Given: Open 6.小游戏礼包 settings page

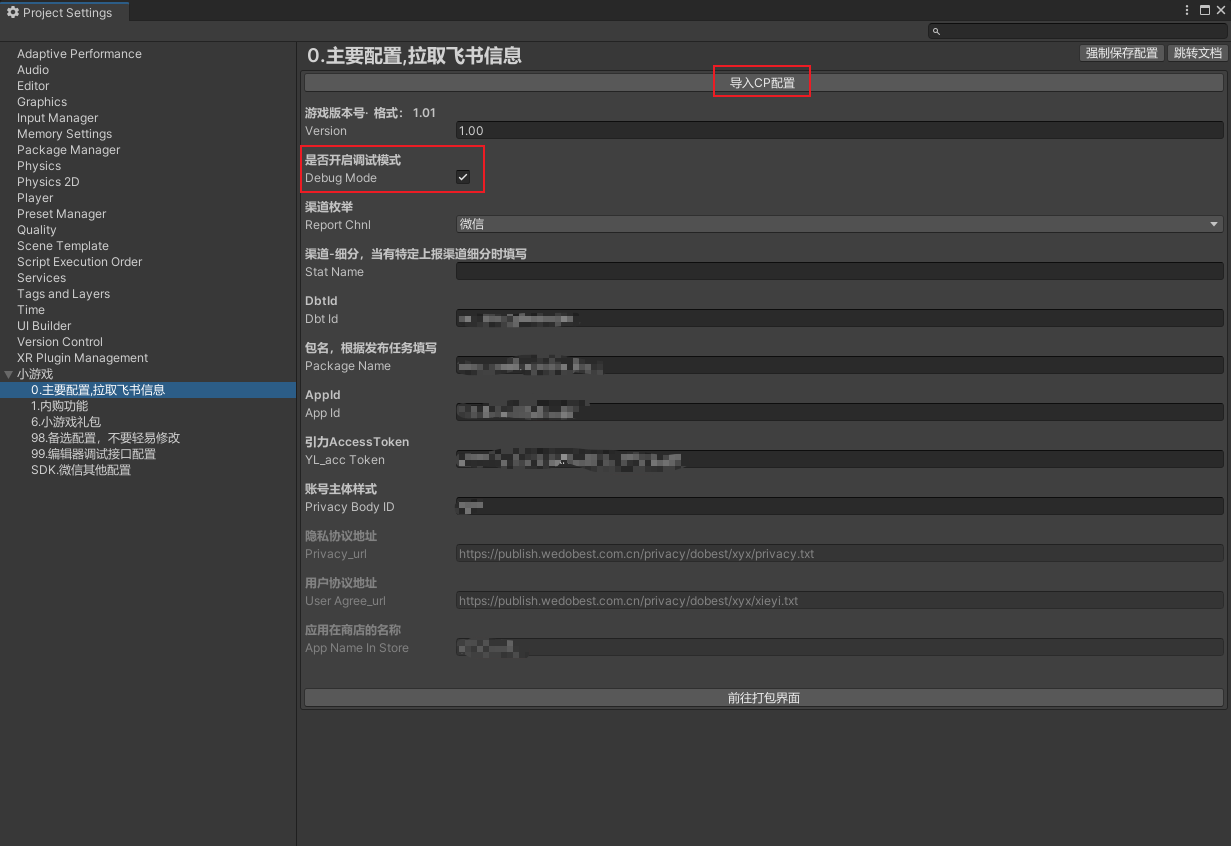Looking at the screenshot, I should [x=65, y=422].
